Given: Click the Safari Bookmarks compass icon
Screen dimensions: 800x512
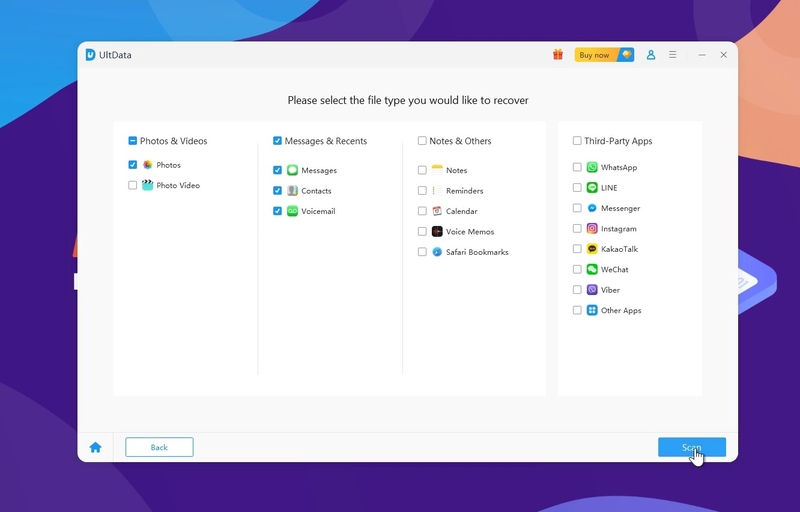Looking at the screenshot, I should coord(437,252).
